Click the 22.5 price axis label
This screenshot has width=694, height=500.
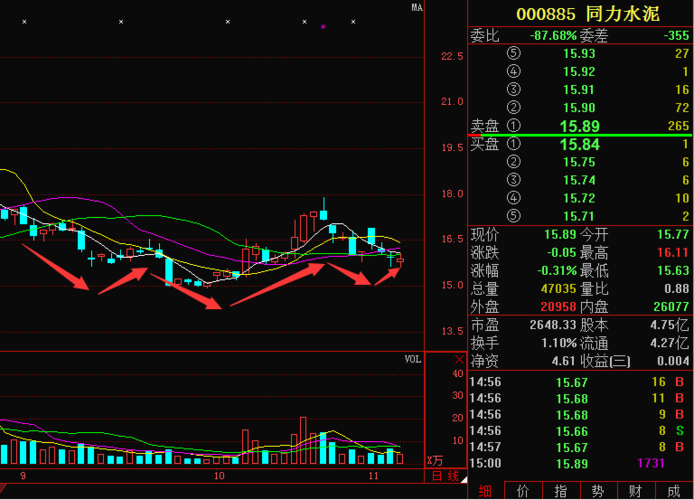pos(452,56)
